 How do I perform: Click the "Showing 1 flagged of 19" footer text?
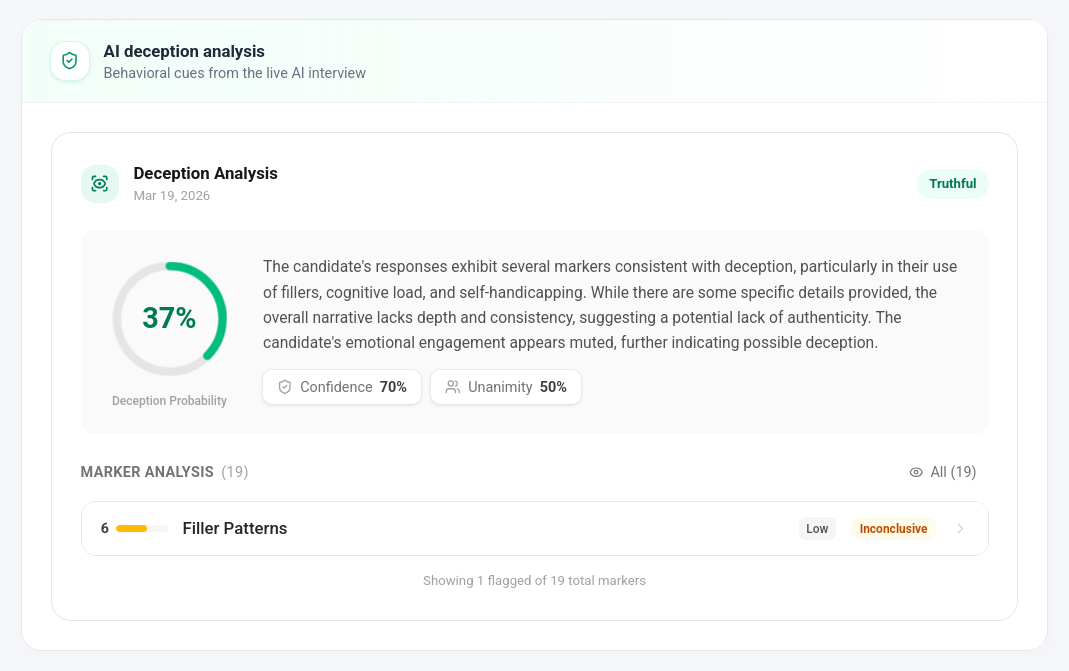pyautogui.click(x=534, y=581)
